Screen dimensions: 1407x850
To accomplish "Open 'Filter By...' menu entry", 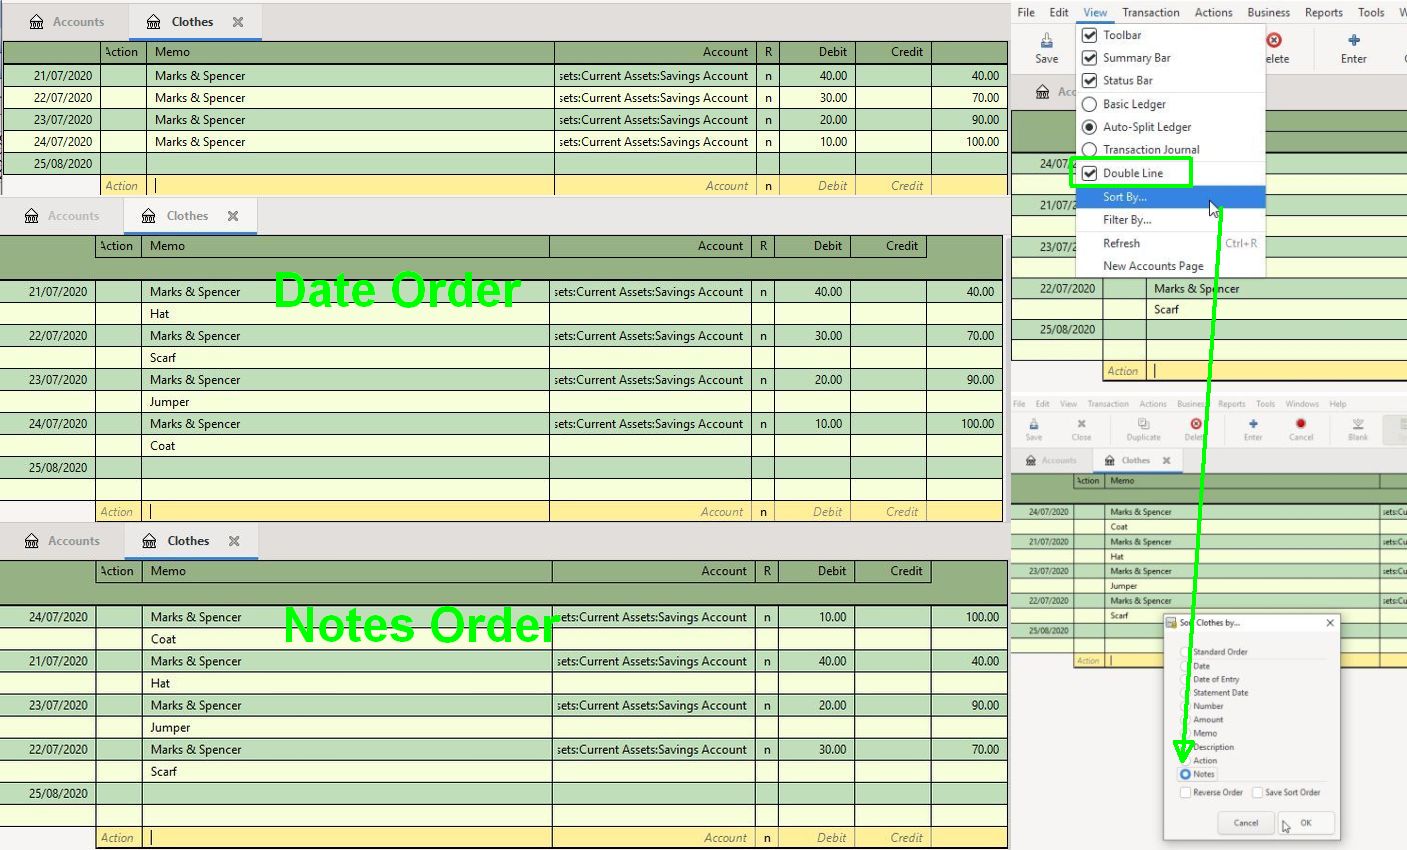I will point(1170,220).
